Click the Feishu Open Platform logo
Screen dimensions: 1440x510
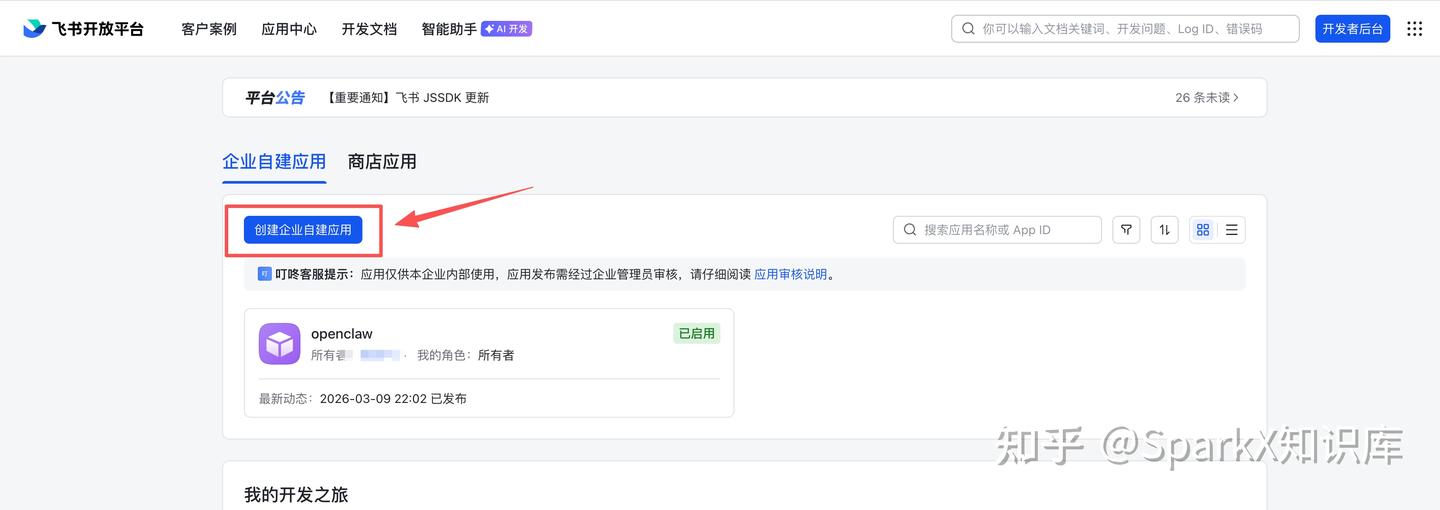point(83,29)
